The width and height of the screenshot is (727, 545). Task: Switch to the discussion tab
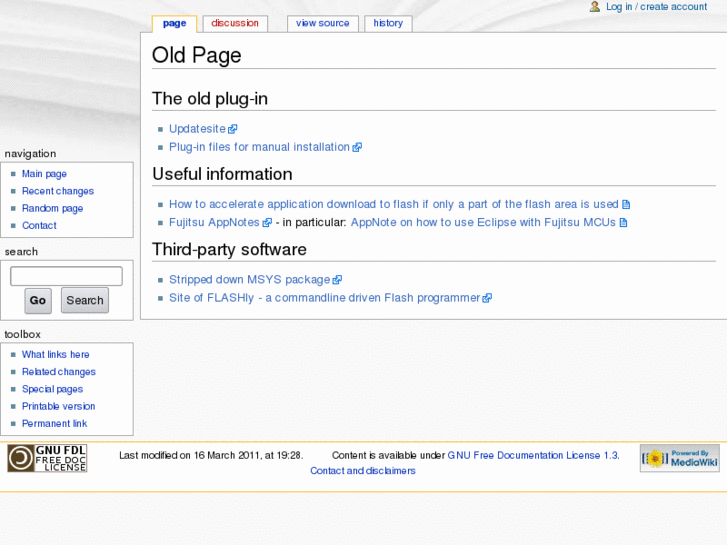[x=235, y=23]
